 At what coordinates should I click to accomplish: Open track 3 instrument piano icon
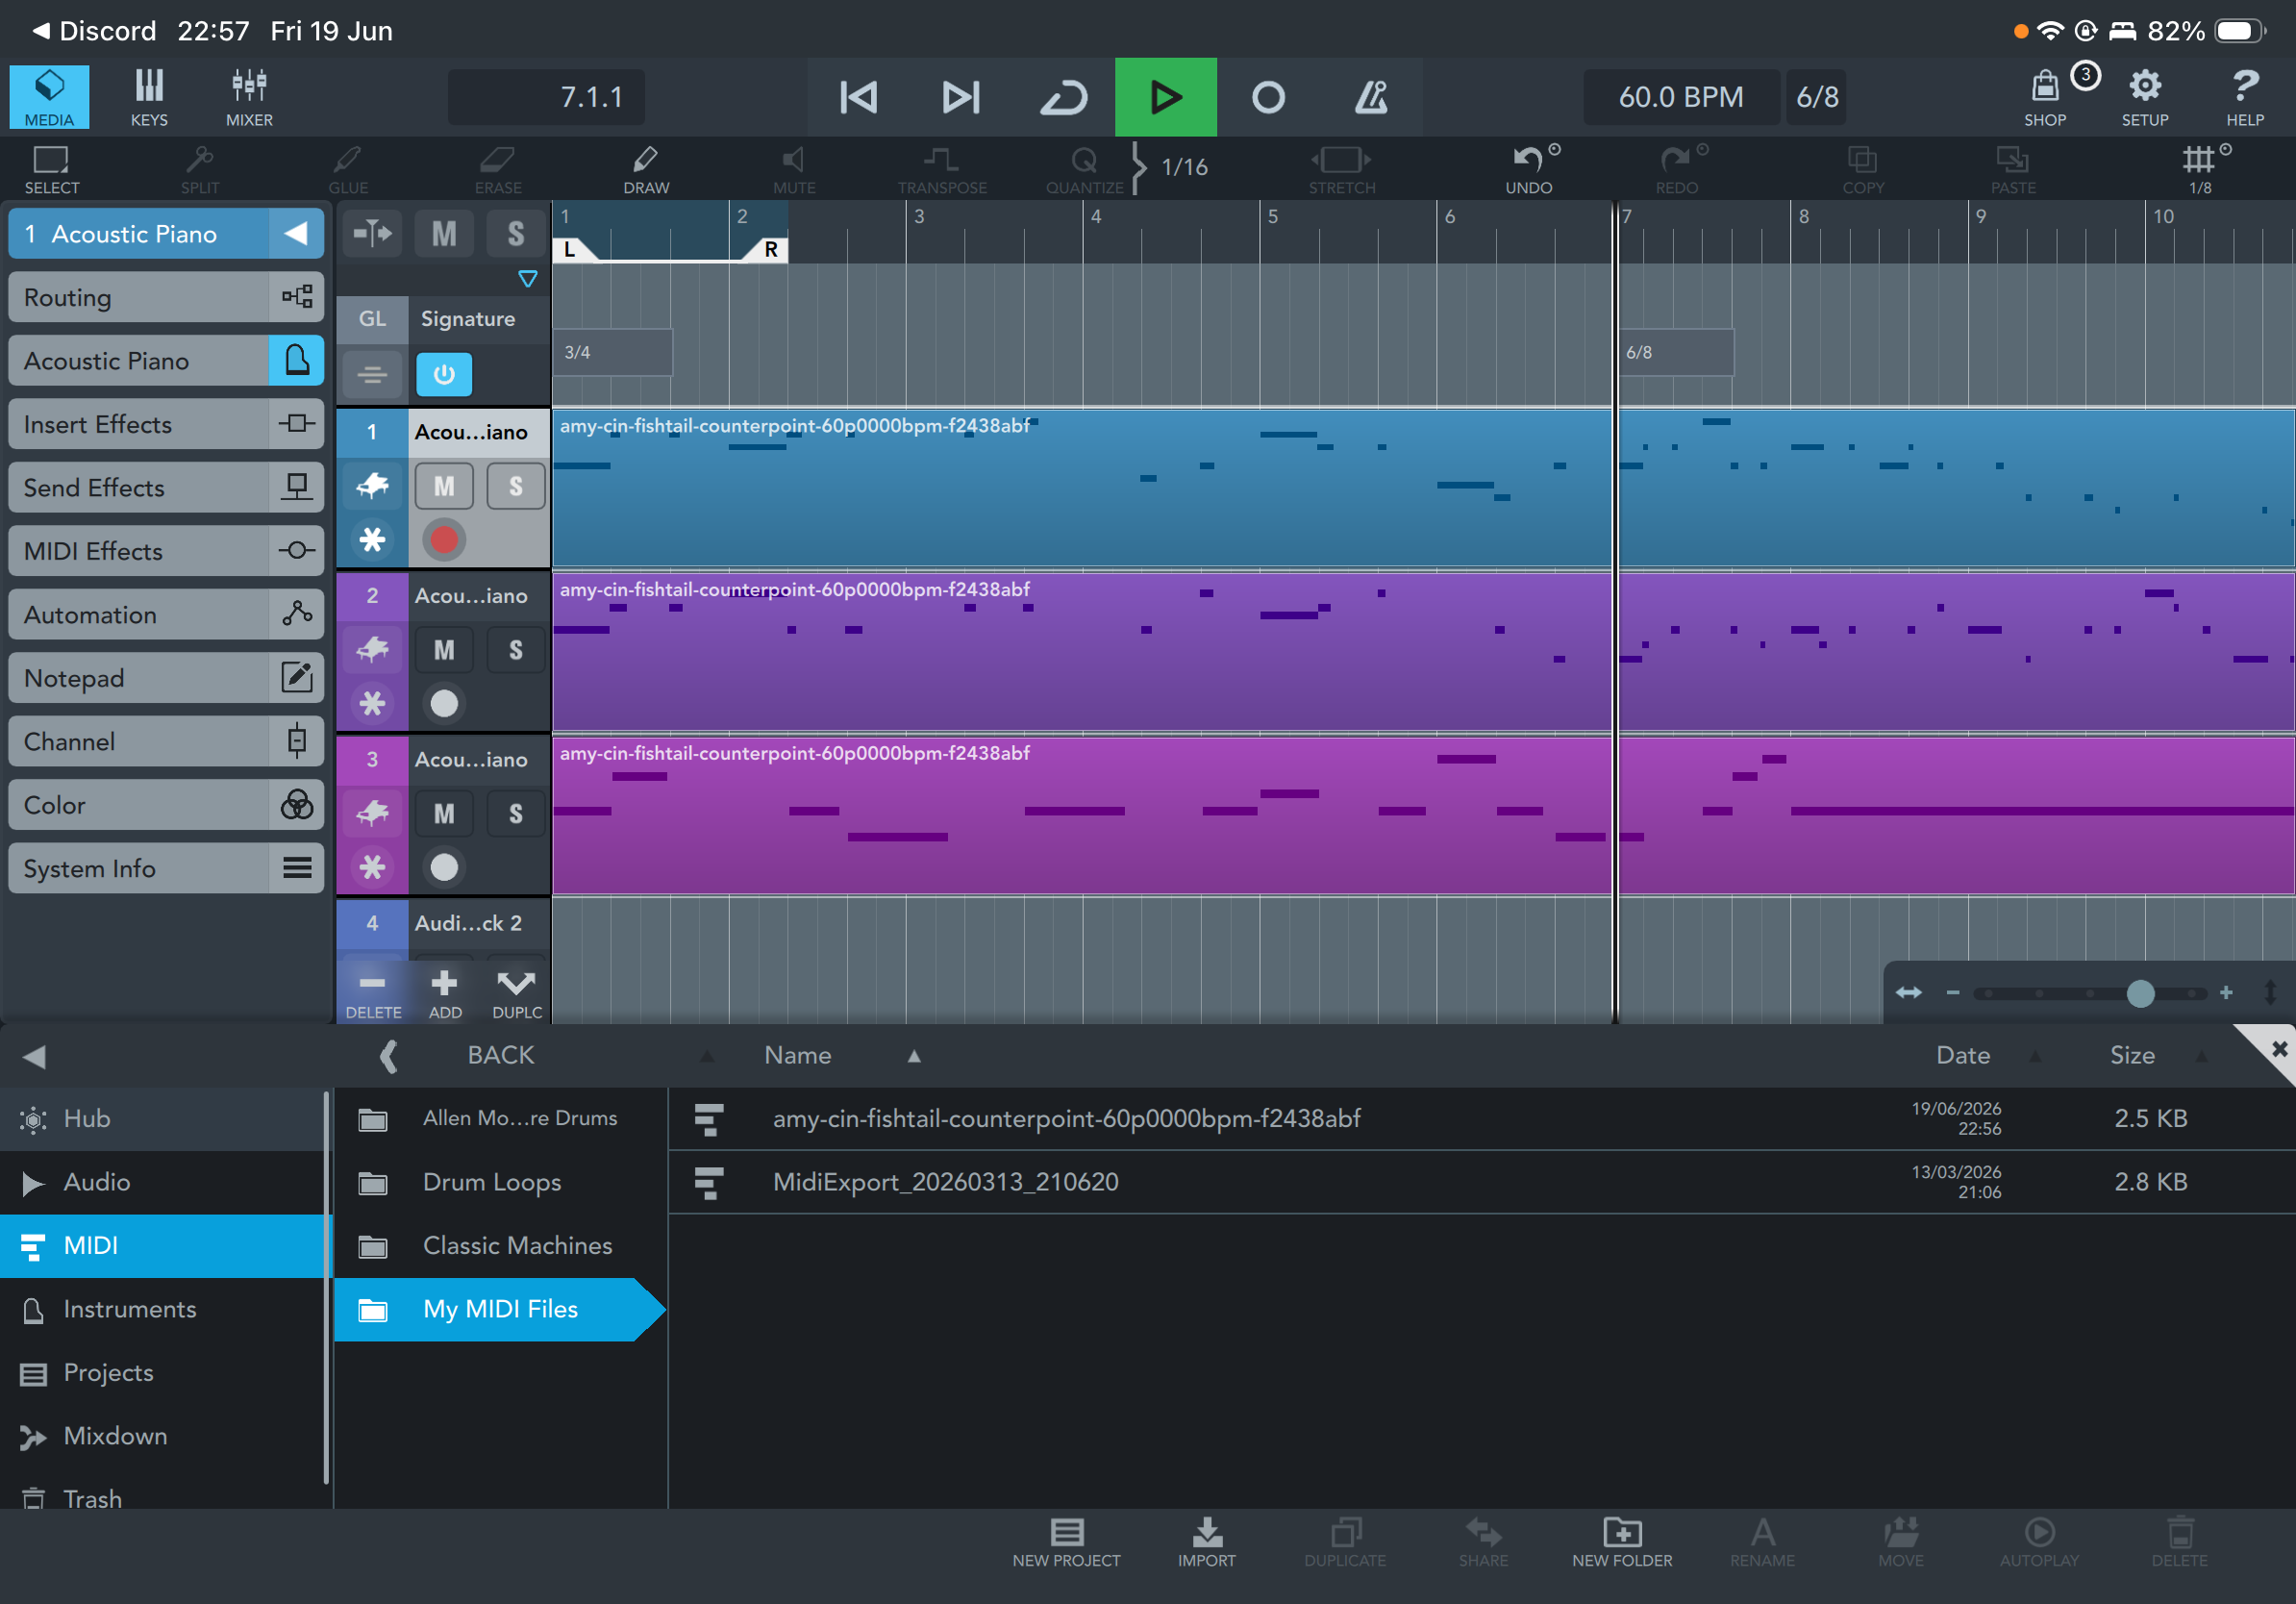pyautogui.click(x=372, y=814)
